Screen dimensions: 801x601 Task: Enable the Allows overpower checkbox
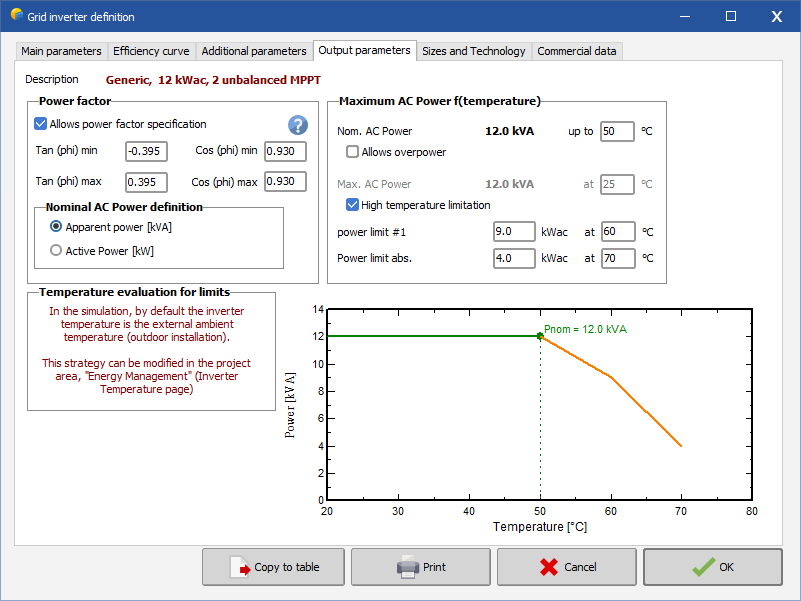[x=352, y=152]
